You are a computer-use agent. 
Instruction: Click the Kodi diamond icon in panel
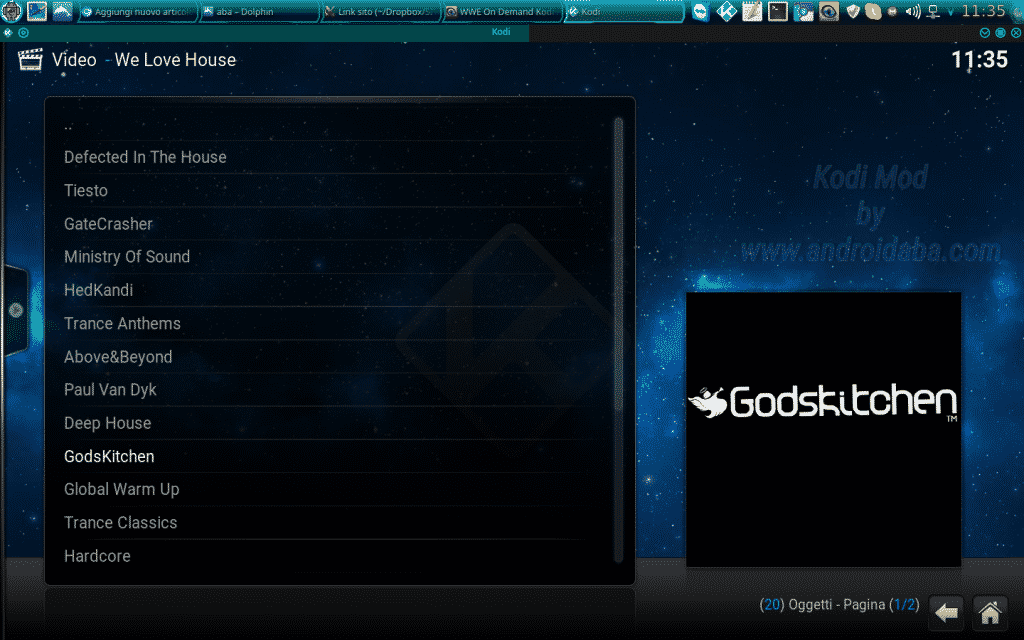[726, 11]
